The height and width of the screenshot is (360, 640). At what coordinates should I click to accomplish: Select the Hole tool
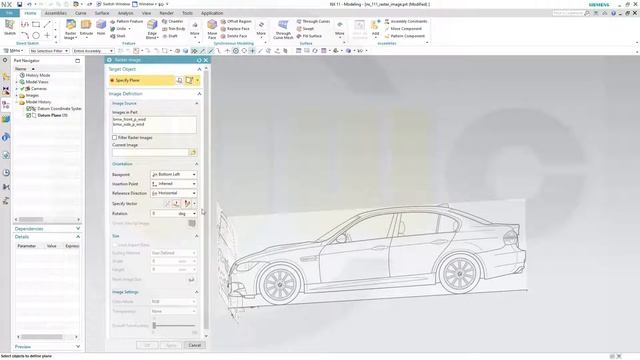click(x=101, y=28)
